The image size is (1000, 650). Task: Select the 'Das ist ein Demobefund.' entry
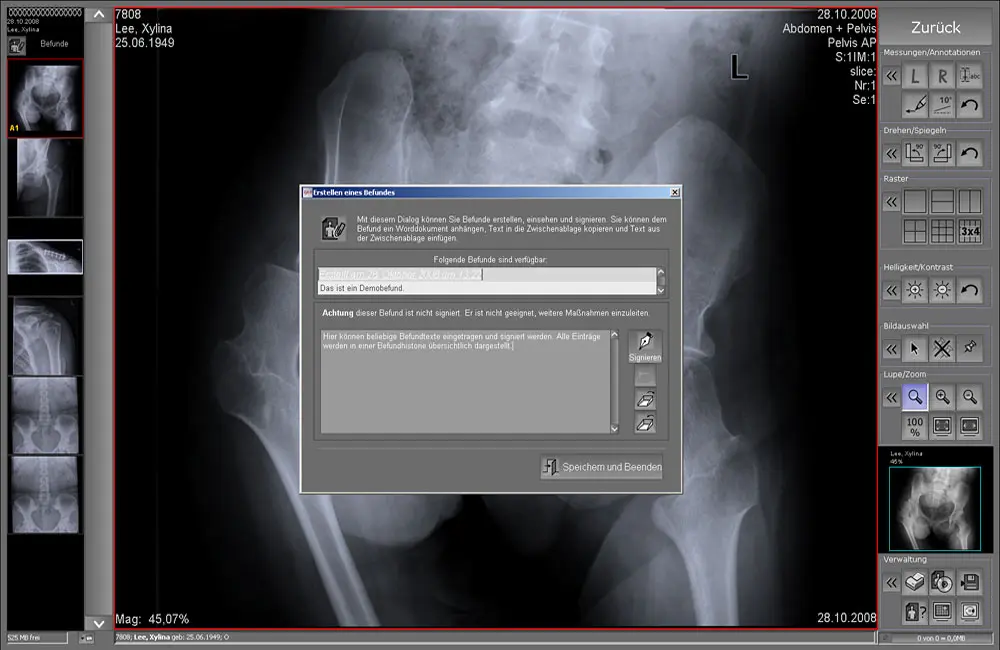486,288
